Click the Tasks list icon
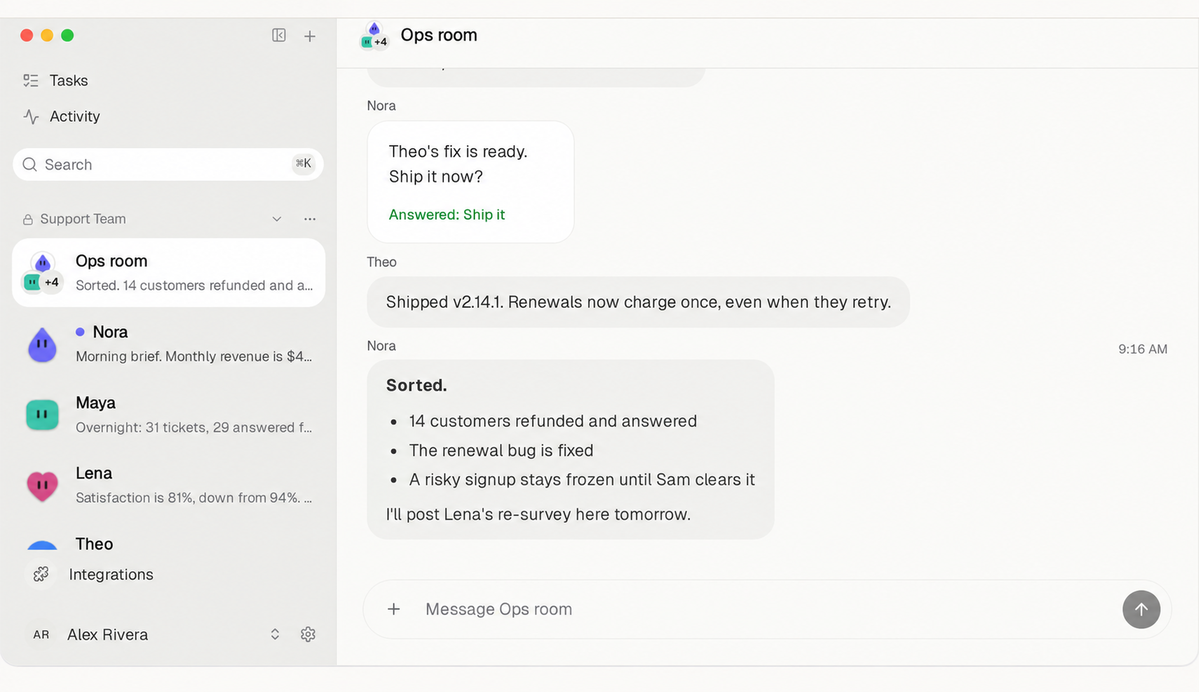 tap(31, 80)
